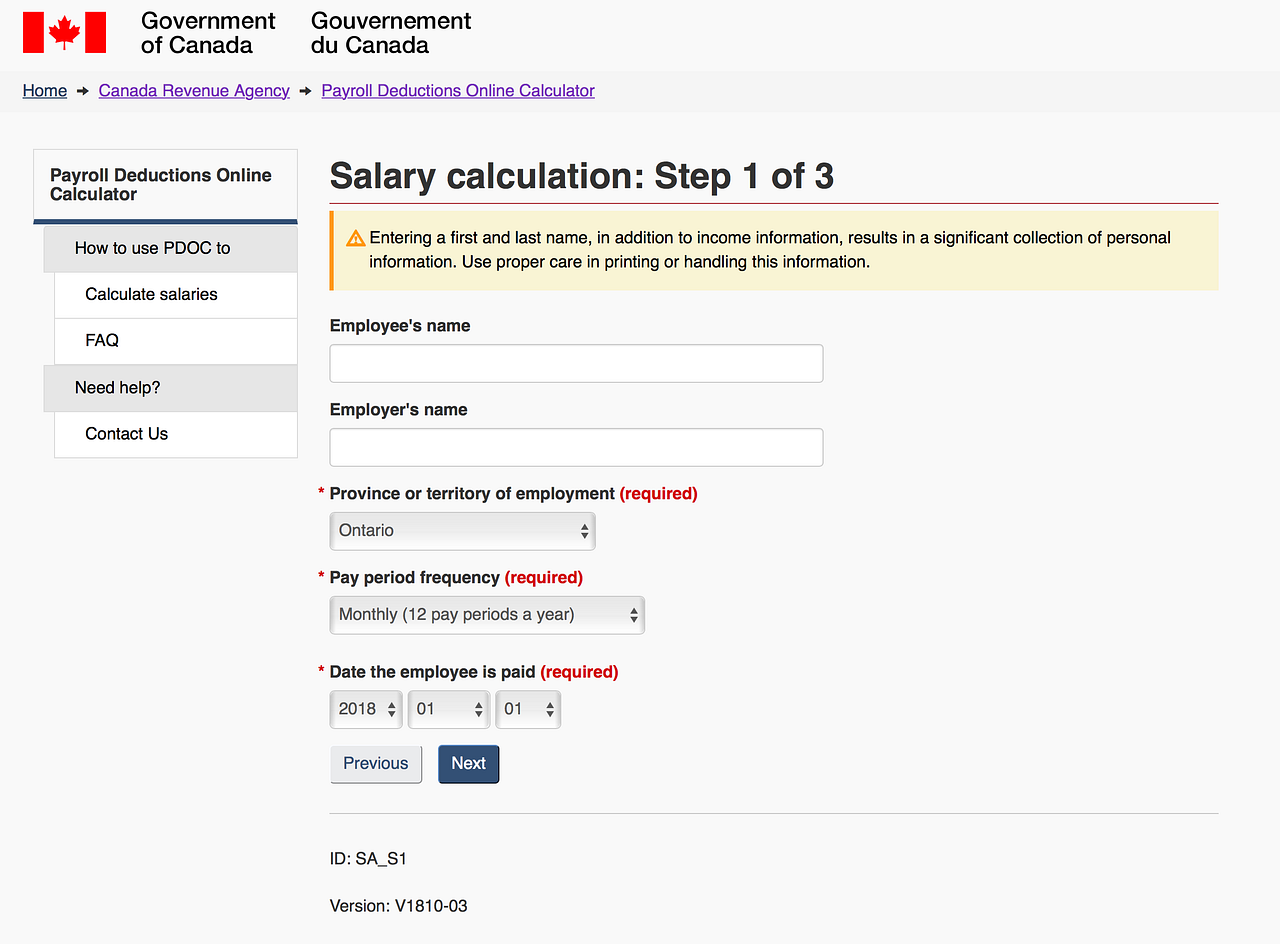Screen dimensions: 1280x944
Task: Select Calculate salaries in the sidebar menu
Action: pyautogui.click(x=149, y=294)
